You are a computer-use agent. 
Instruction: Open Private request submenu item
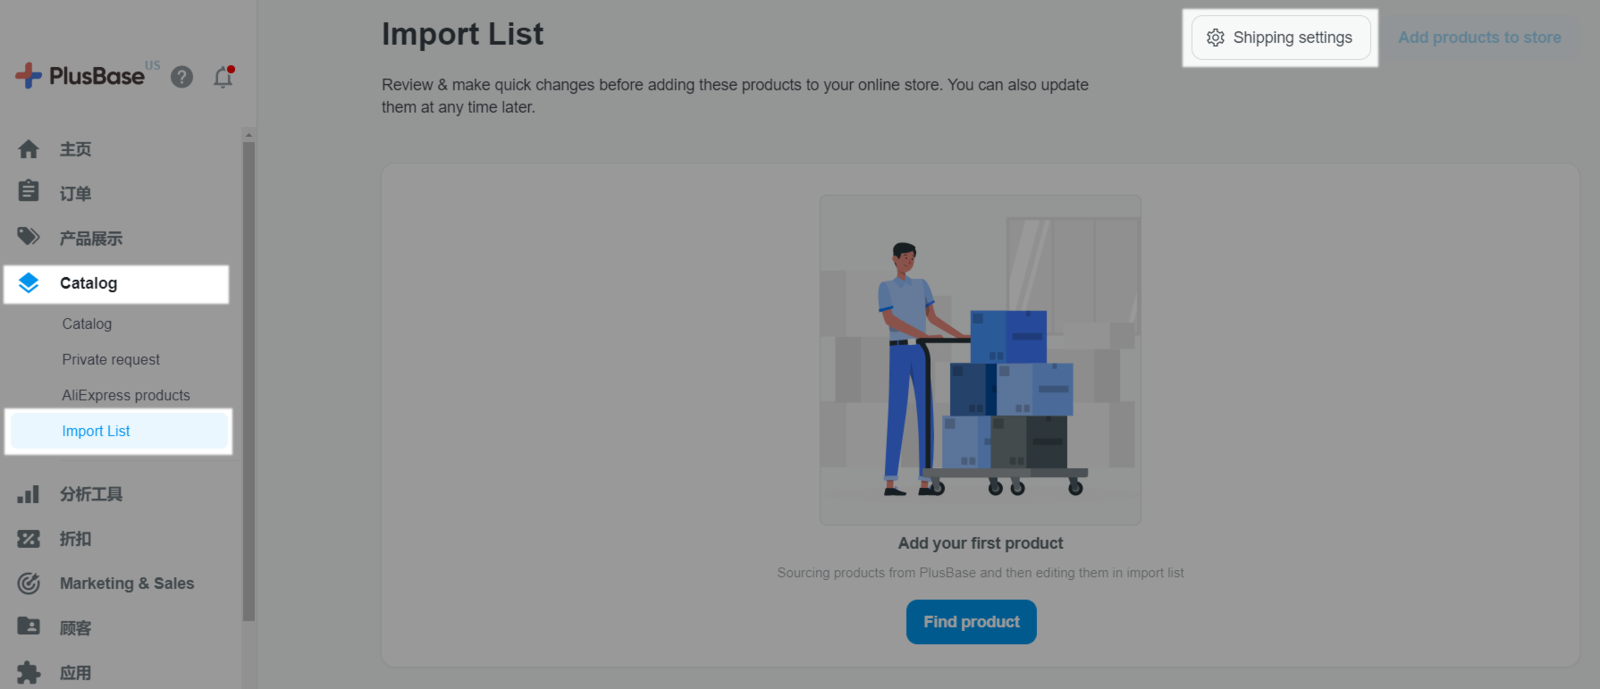[111, 360]
